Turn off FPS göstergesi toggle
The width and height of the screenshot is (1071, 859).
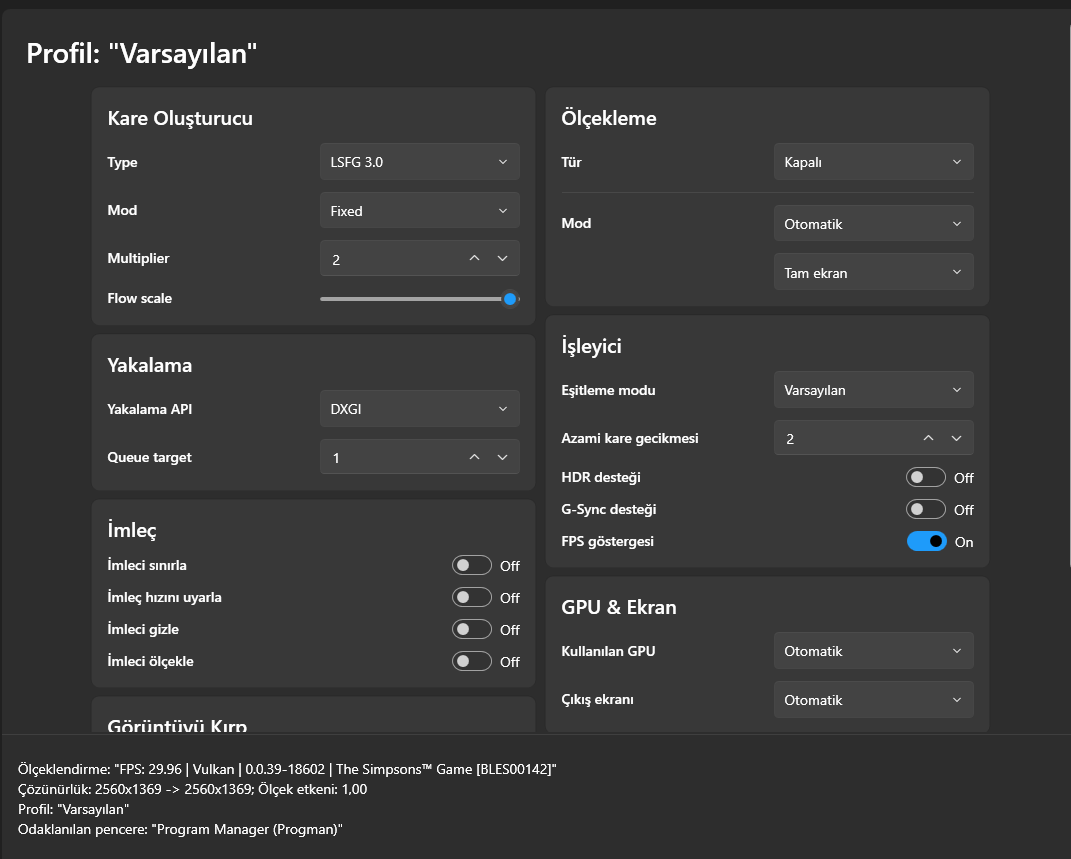pos(926,542)
